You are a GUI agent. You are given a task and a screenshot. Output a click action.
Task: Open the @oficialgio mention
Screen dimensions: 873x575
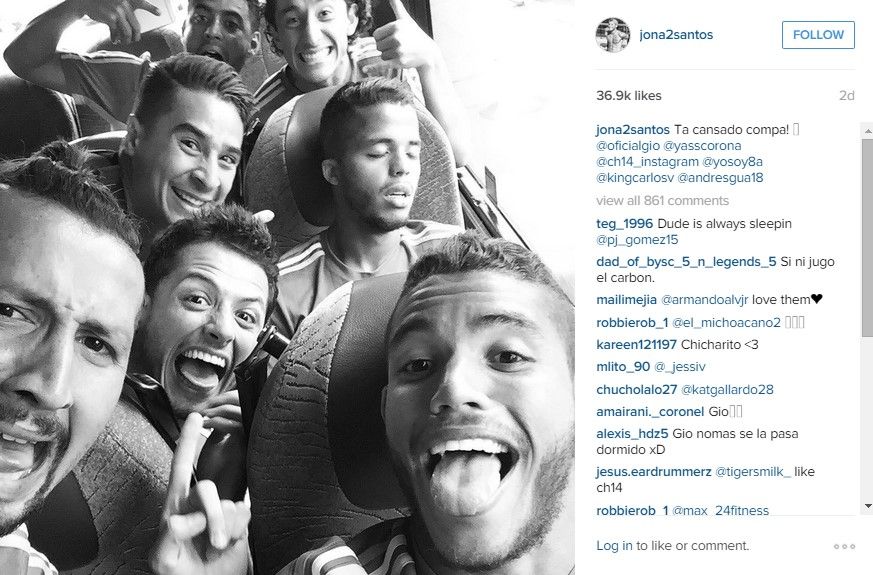(627, 146)
